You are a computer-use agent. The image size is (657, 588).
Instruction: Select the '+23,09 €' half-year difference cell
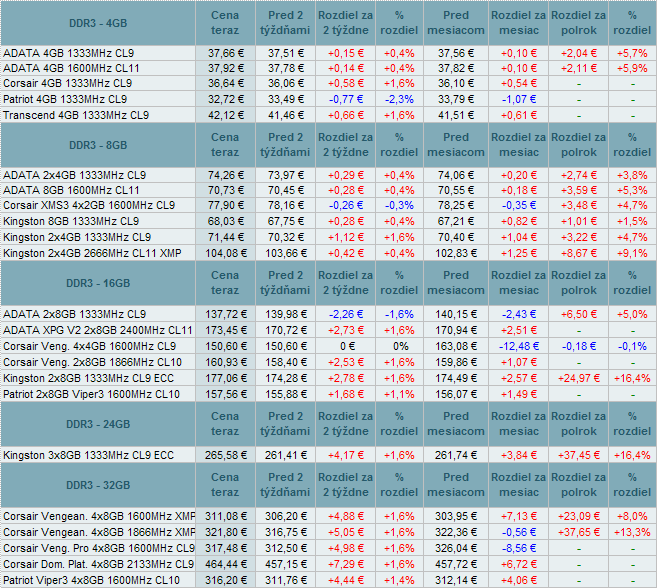tap(579, 516)
